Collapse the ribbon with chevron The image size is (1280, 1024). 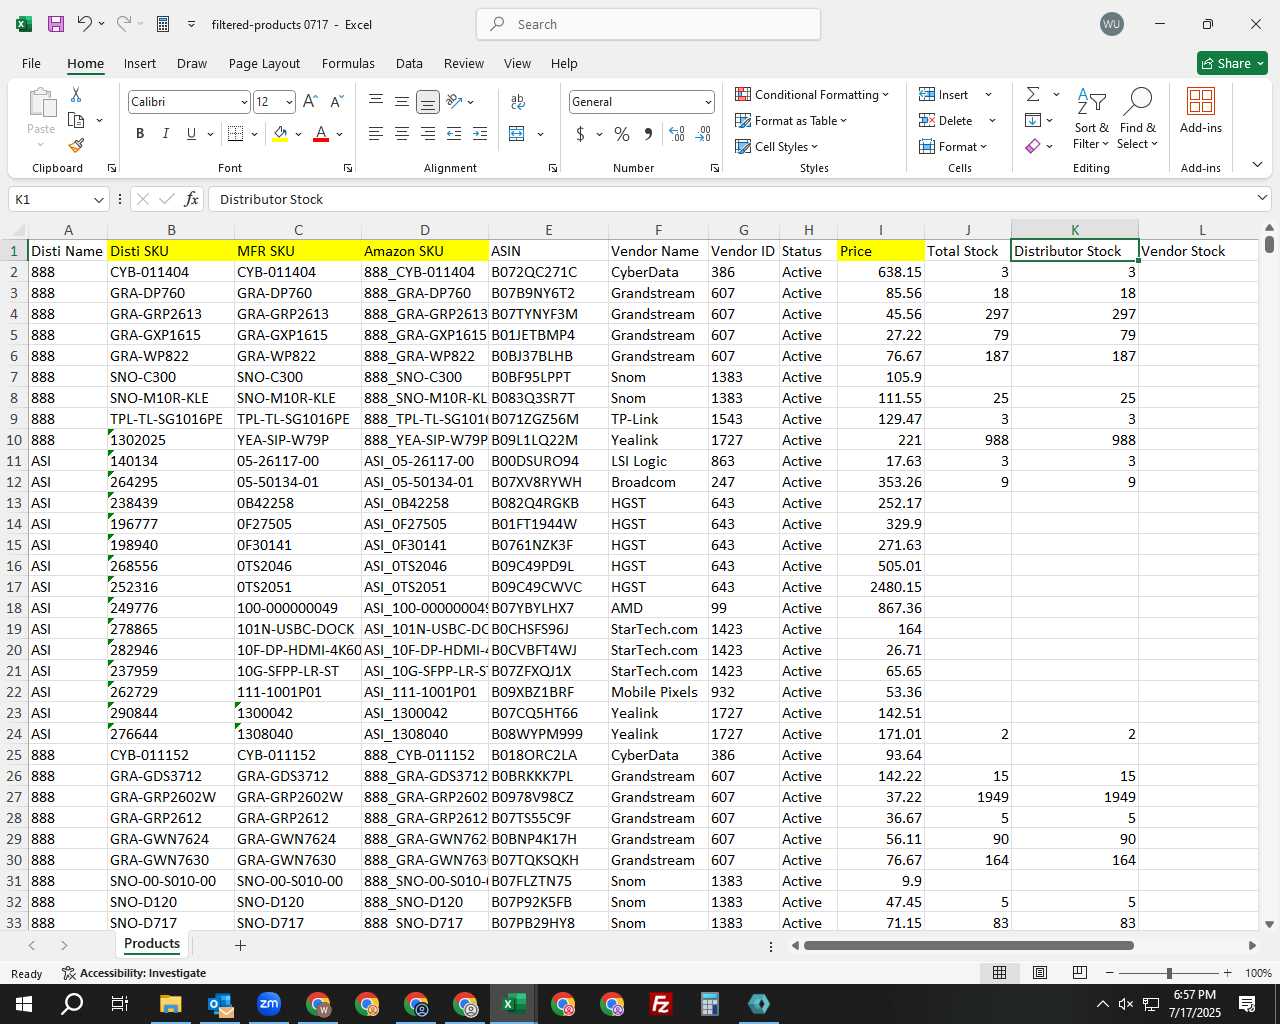point(1257,165)
